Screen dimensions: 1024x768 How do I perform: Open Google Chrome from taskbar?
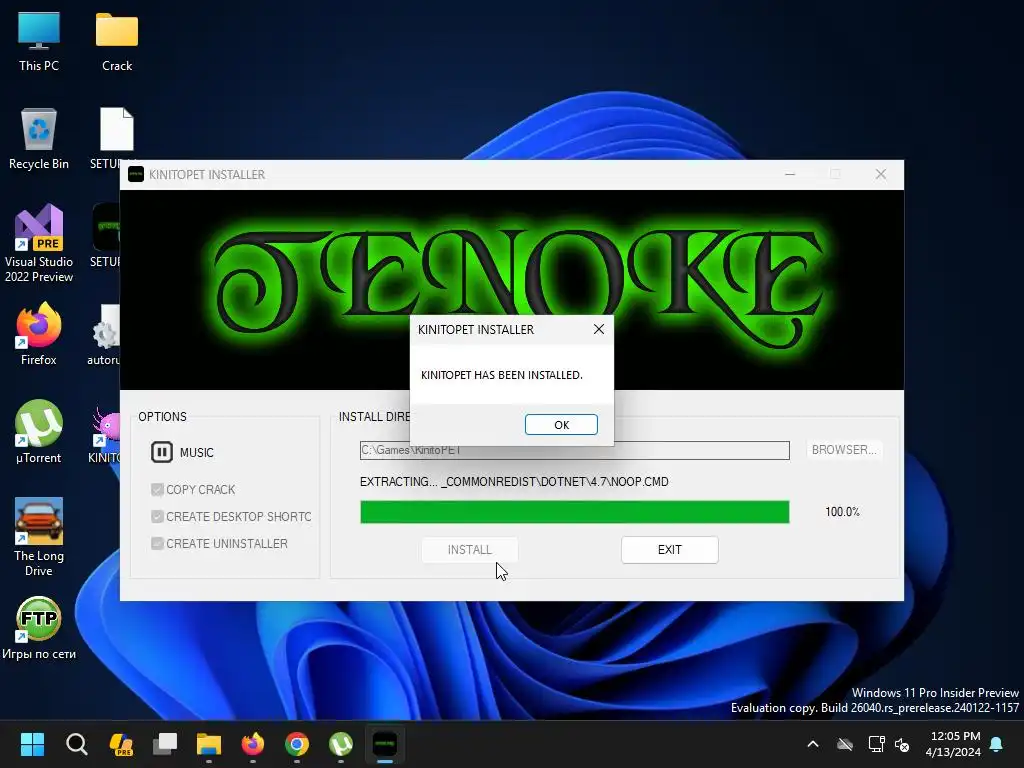click(296, 744)
